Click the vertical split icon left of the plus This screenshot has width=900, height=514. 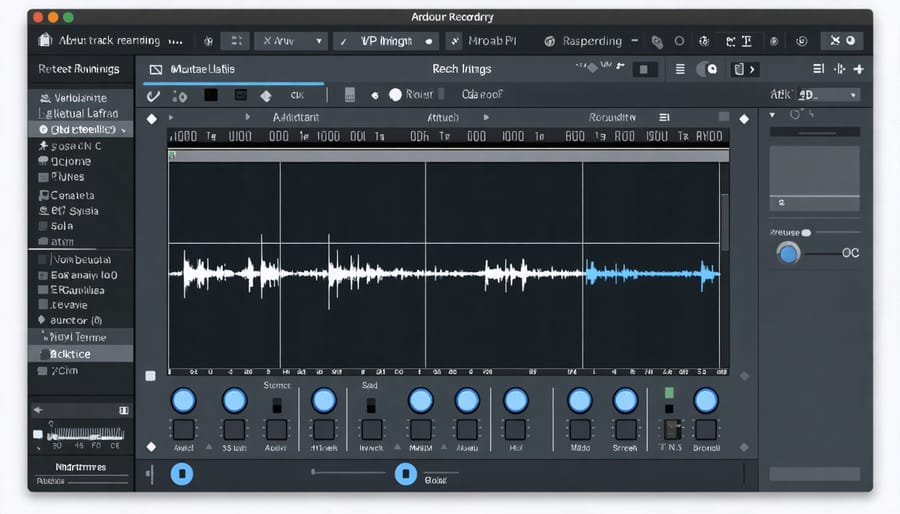(840, 69)
